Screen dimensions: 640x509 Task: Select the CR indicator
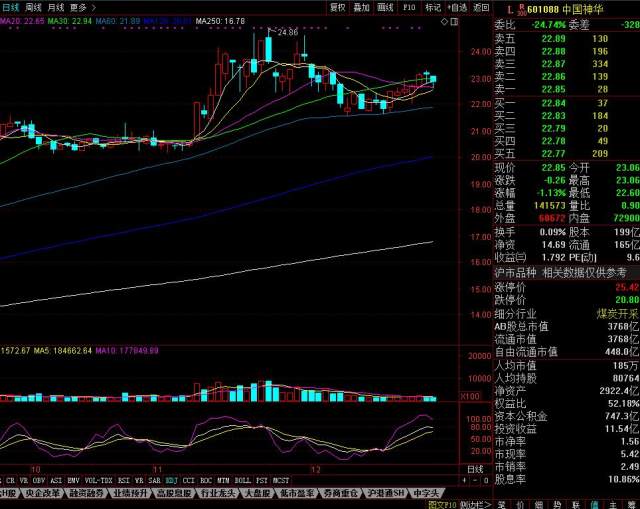[11, 480]
